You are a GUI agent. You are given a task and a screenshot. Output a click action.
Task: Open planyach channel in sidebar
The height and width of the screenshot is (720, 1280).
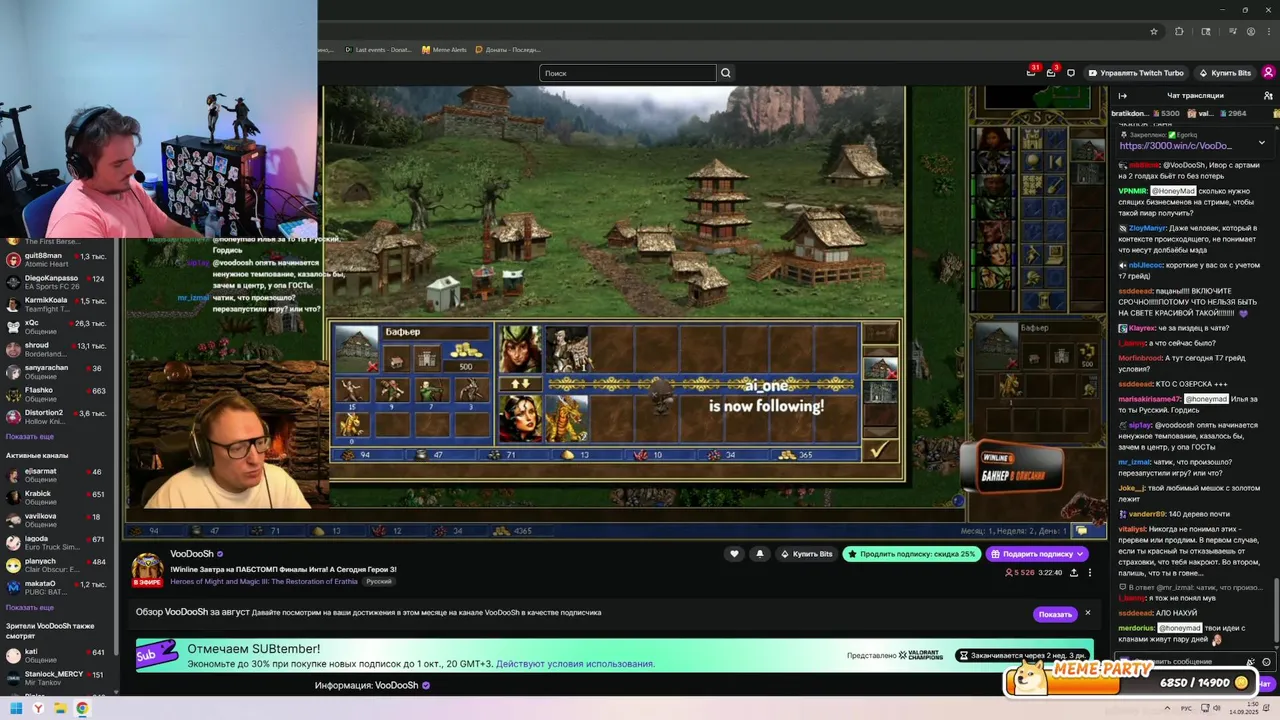(x=57, y=565)
